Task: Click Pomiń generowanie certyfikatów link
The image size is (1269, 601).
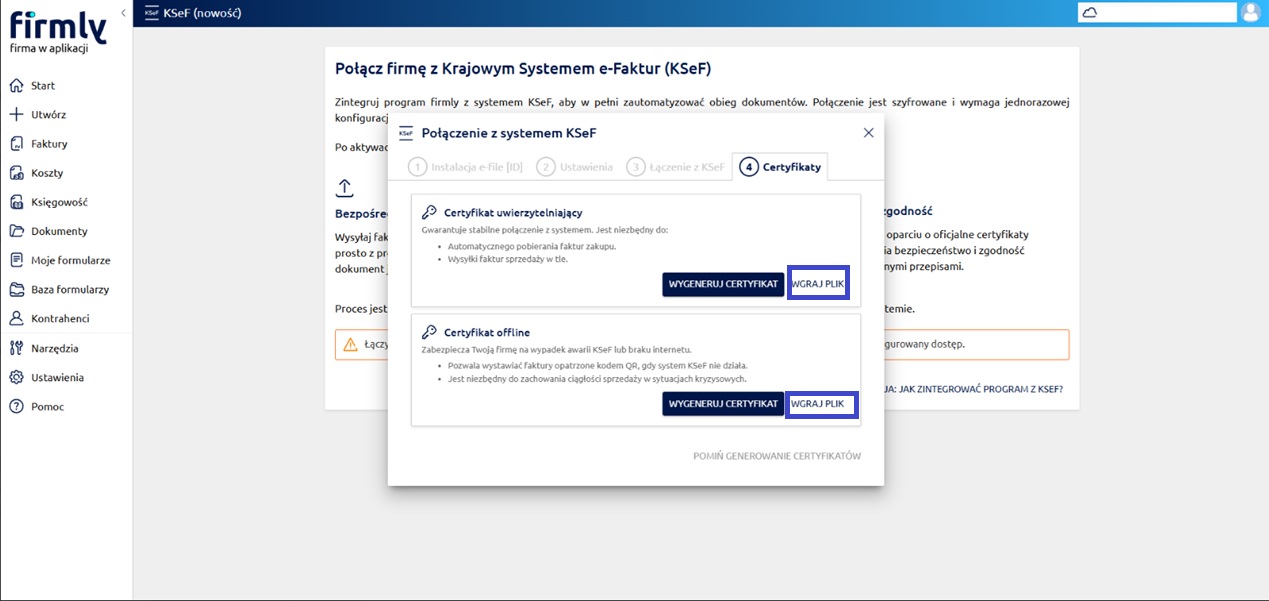Action: tap(776, 456)
